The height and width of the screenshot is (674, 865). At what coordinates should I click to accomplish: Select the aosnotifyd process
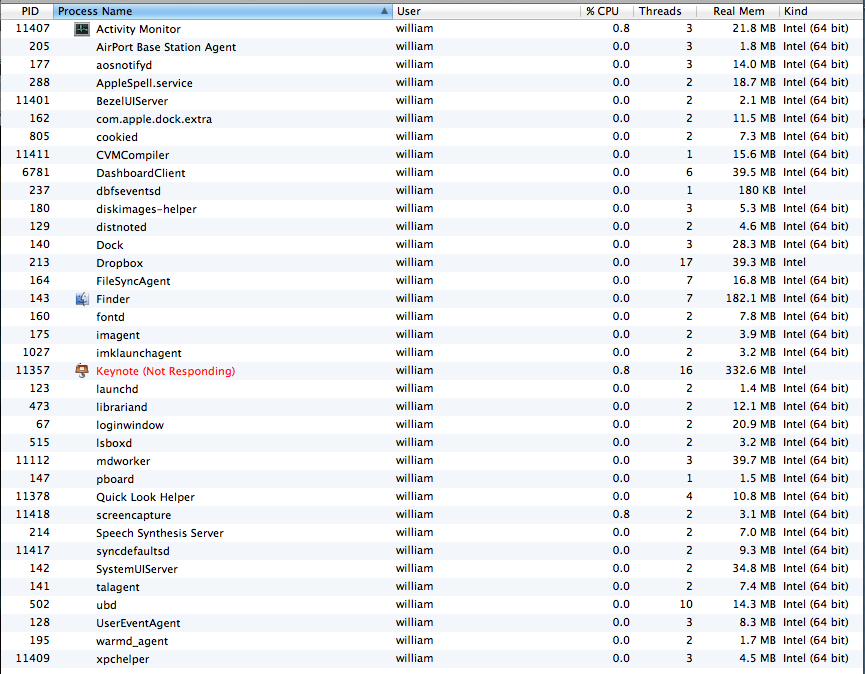[124, 65]
